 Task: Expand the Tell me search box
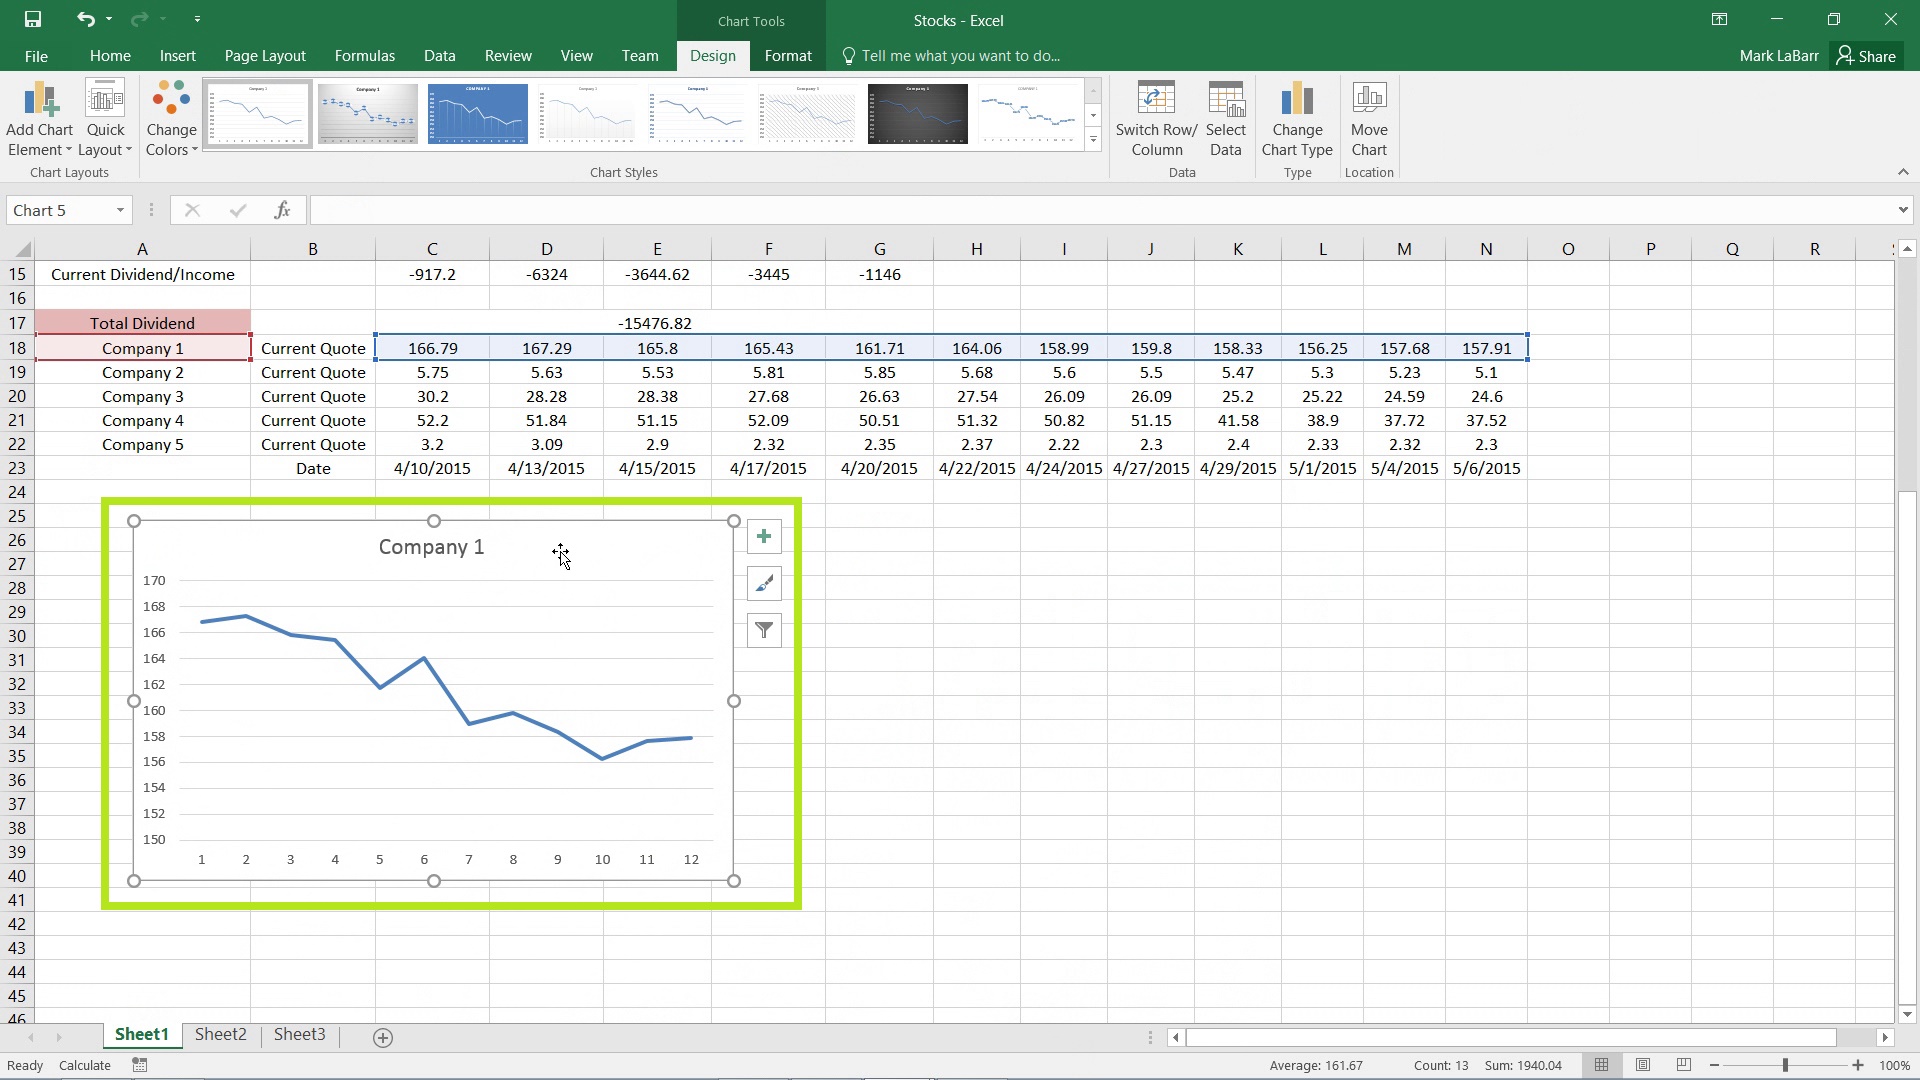(x=961, y=55)
